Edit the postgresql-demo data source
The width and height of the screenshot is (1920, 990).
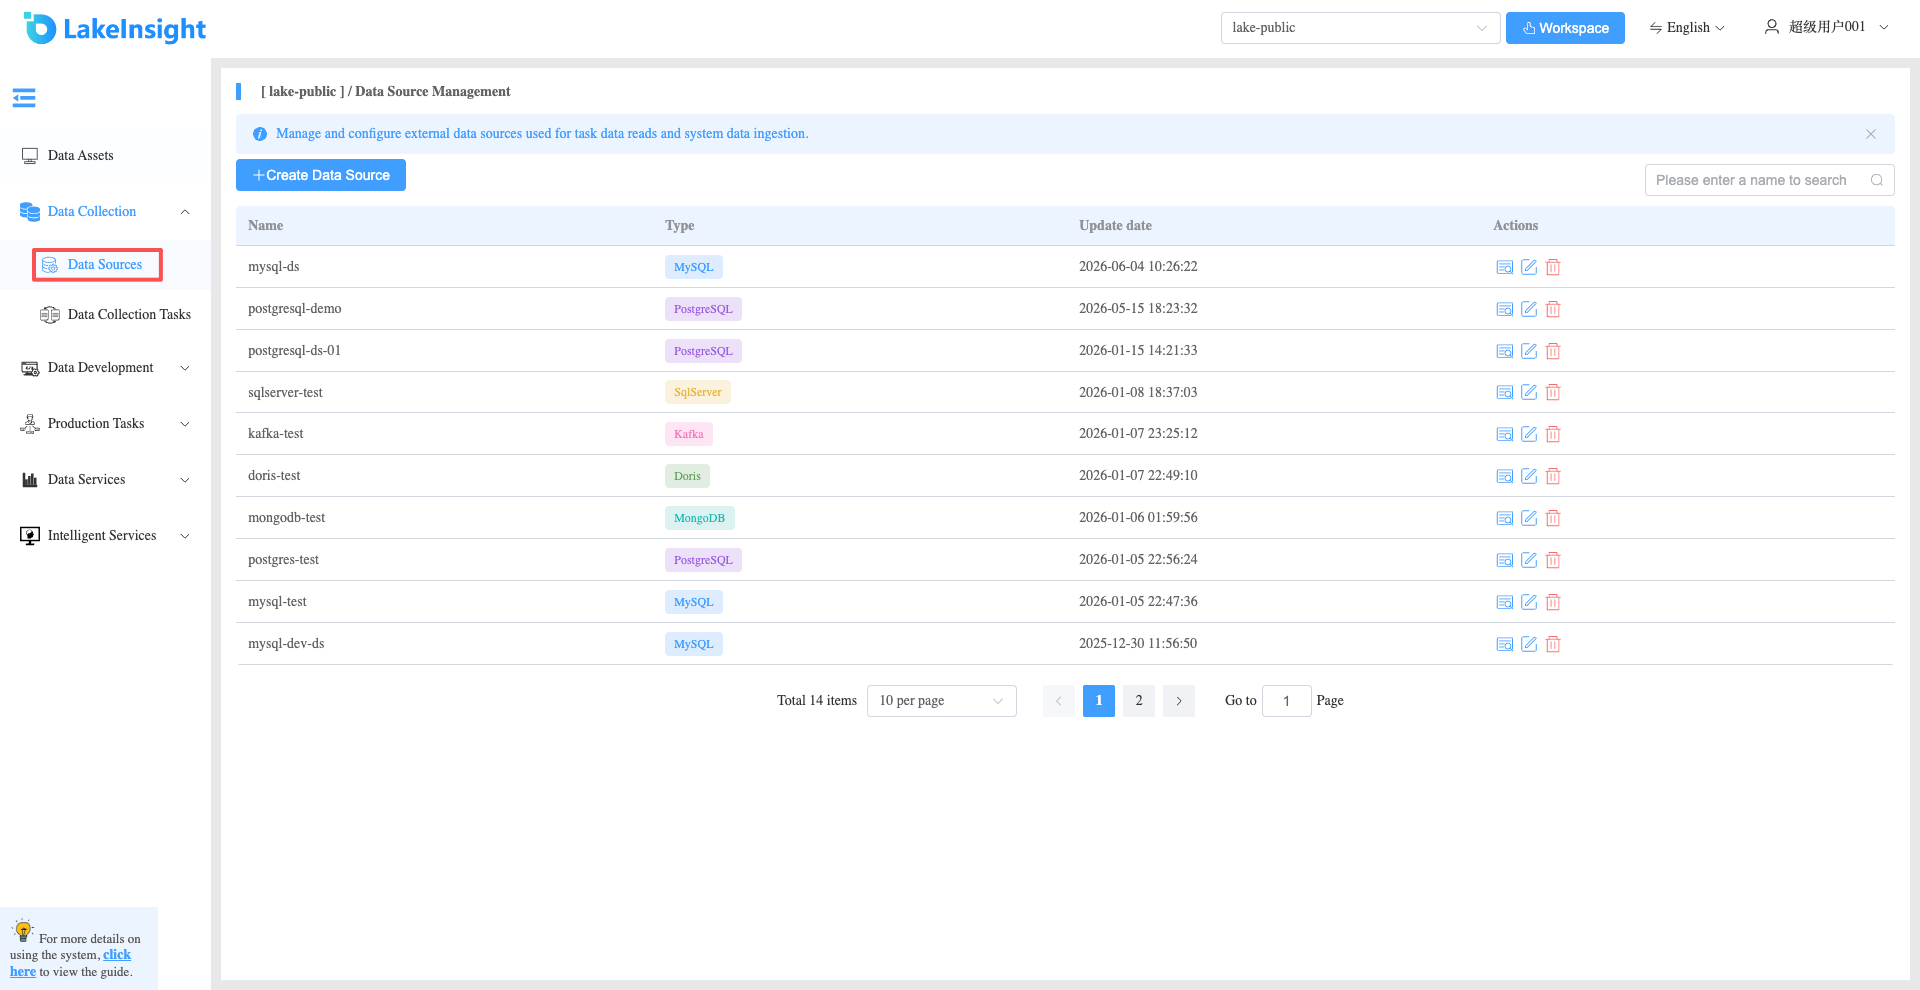click(x=1529, y=309)
